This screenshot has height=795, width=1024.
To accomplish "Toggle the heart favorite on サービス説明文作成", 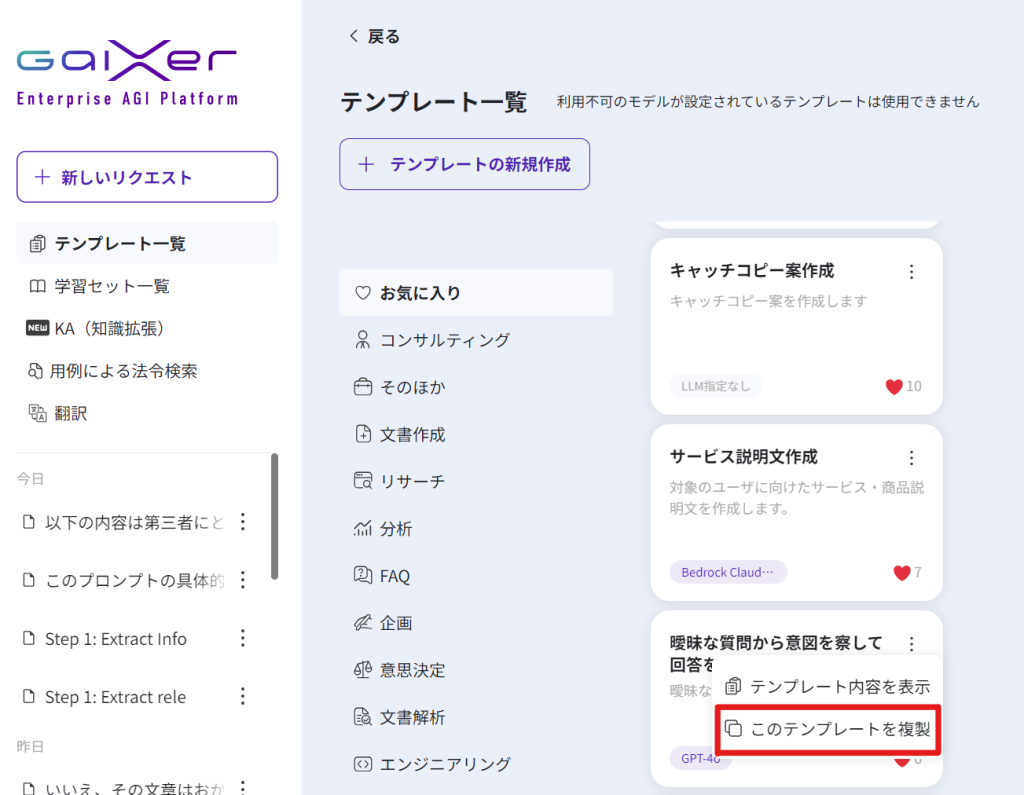I will pos(901,572).
